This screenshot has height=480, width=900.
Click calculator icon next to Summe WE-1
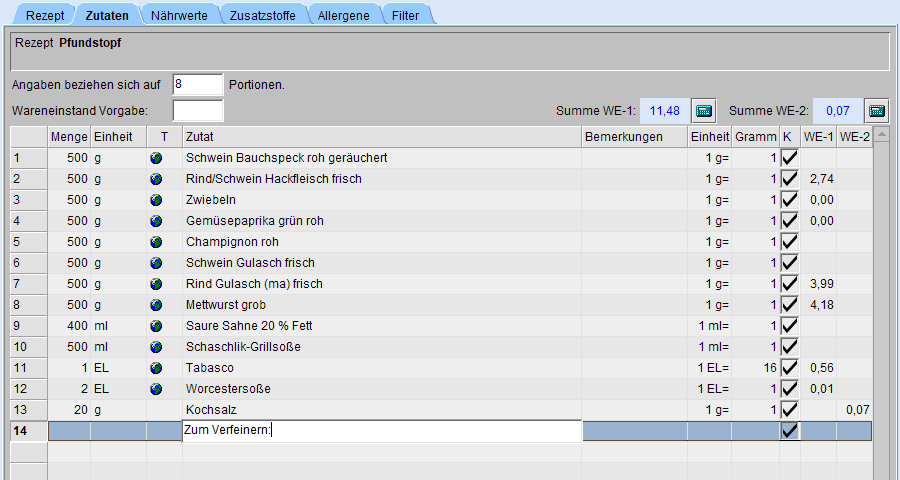[705, 110]
